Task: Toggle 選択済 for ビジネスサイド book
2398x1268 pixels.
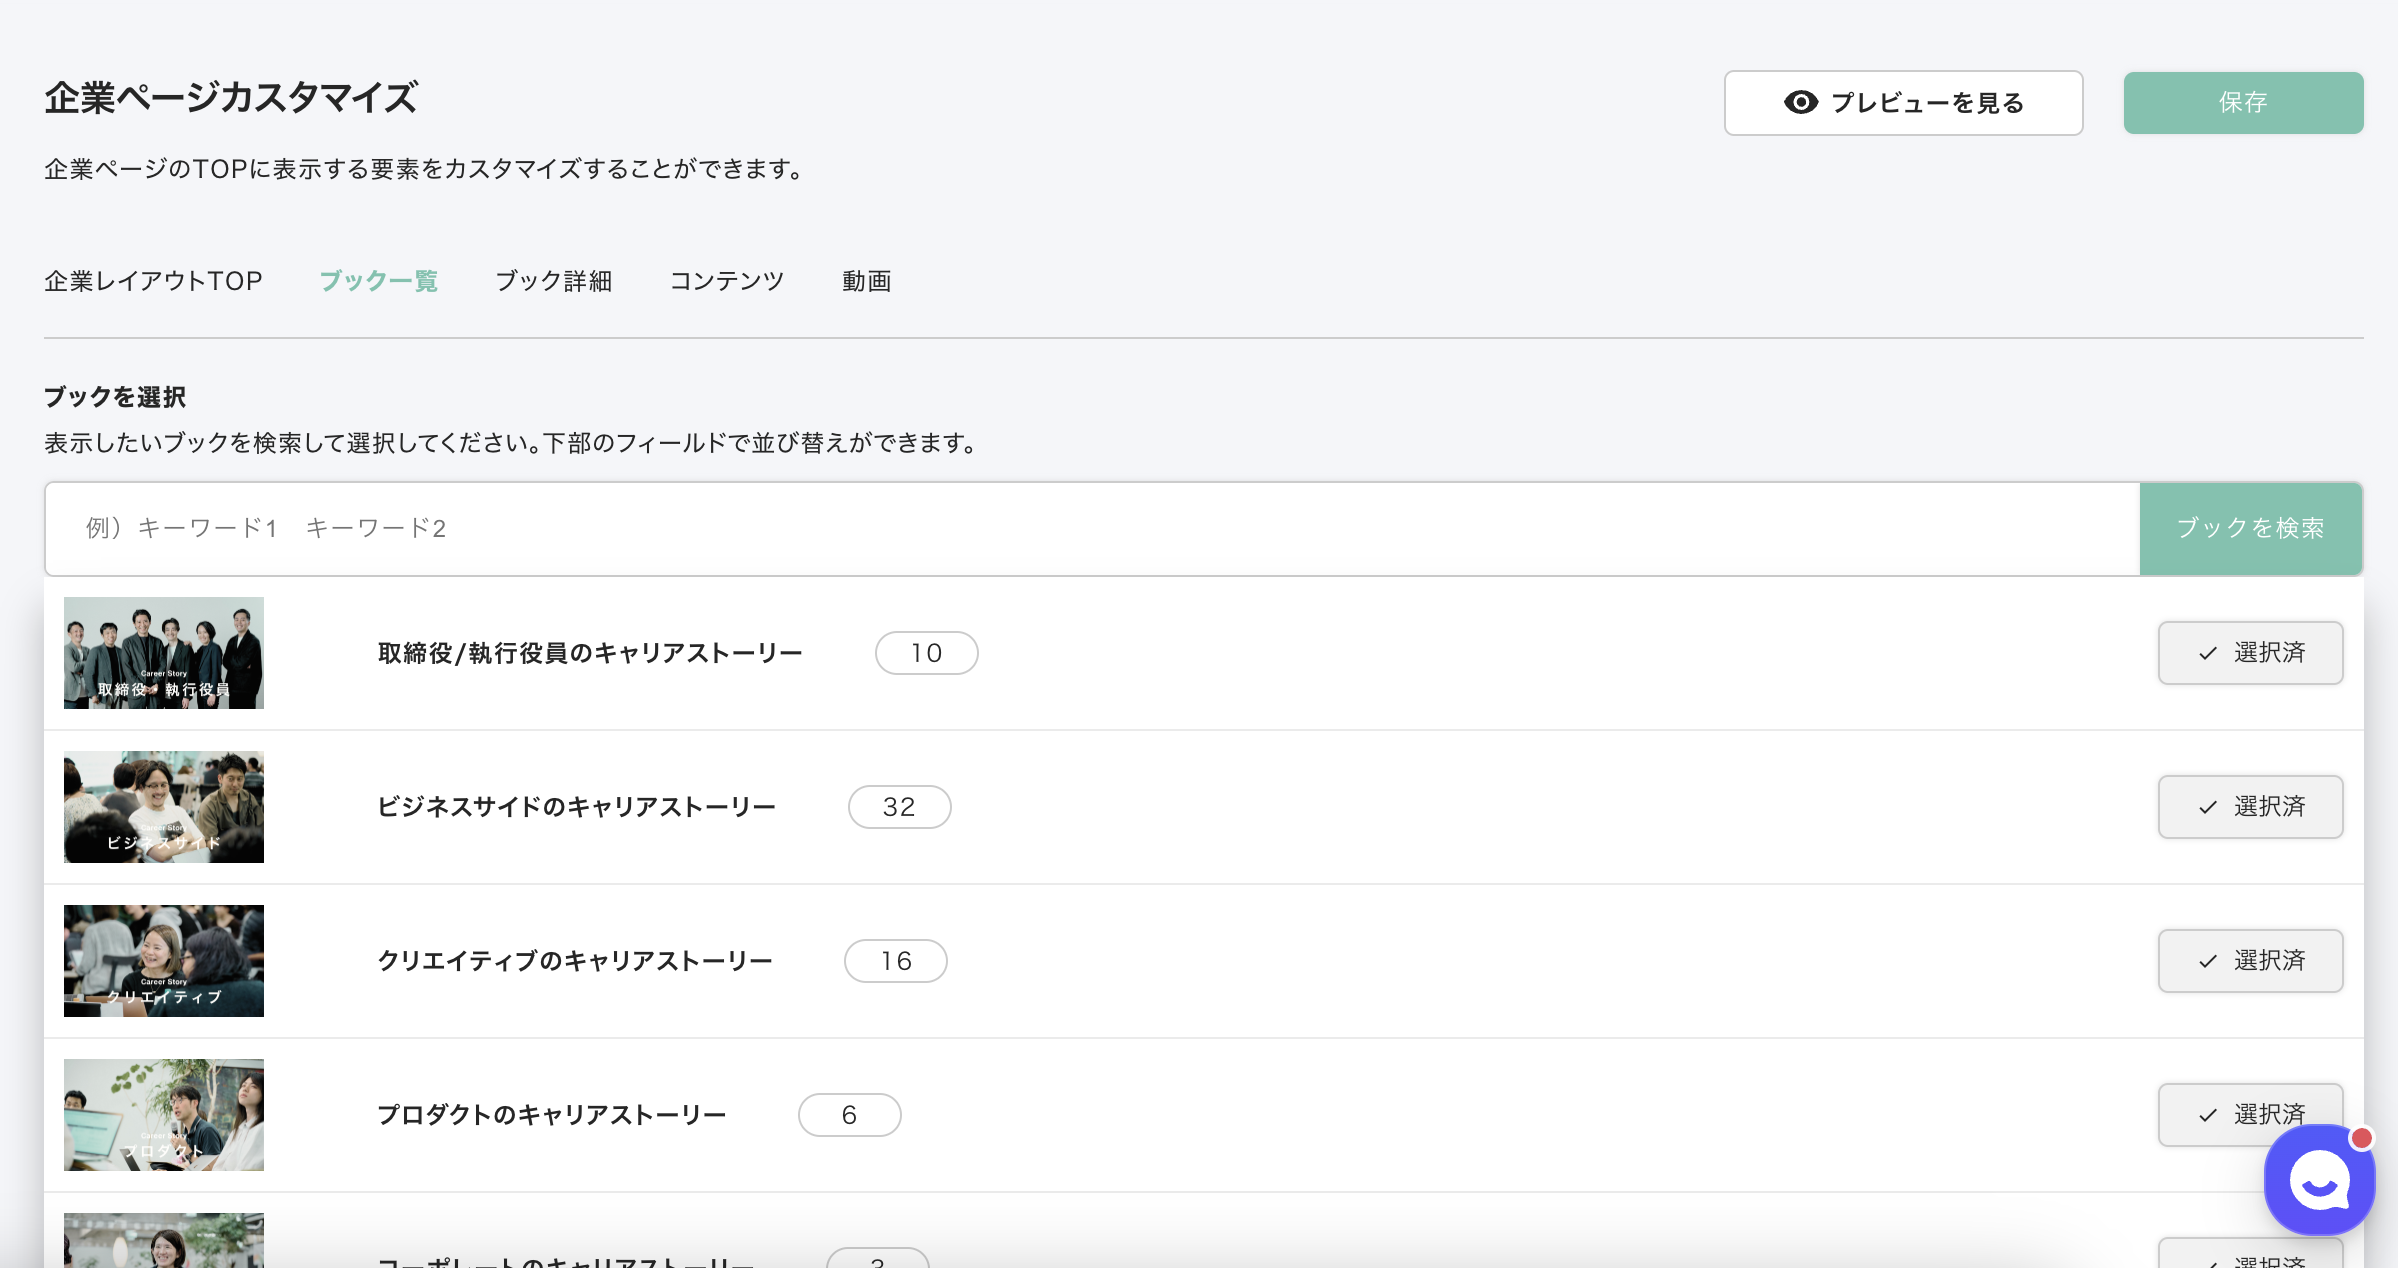Action: 2250,807
